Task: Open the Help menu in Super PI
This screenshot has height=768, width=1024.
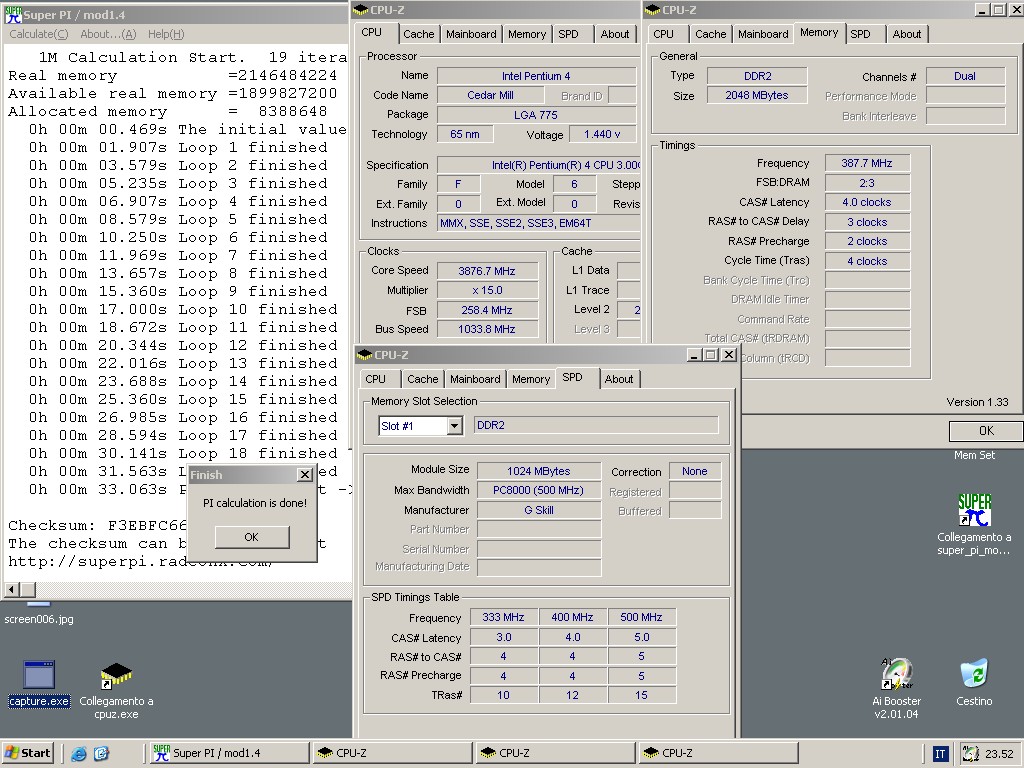Action: (166, 34)
